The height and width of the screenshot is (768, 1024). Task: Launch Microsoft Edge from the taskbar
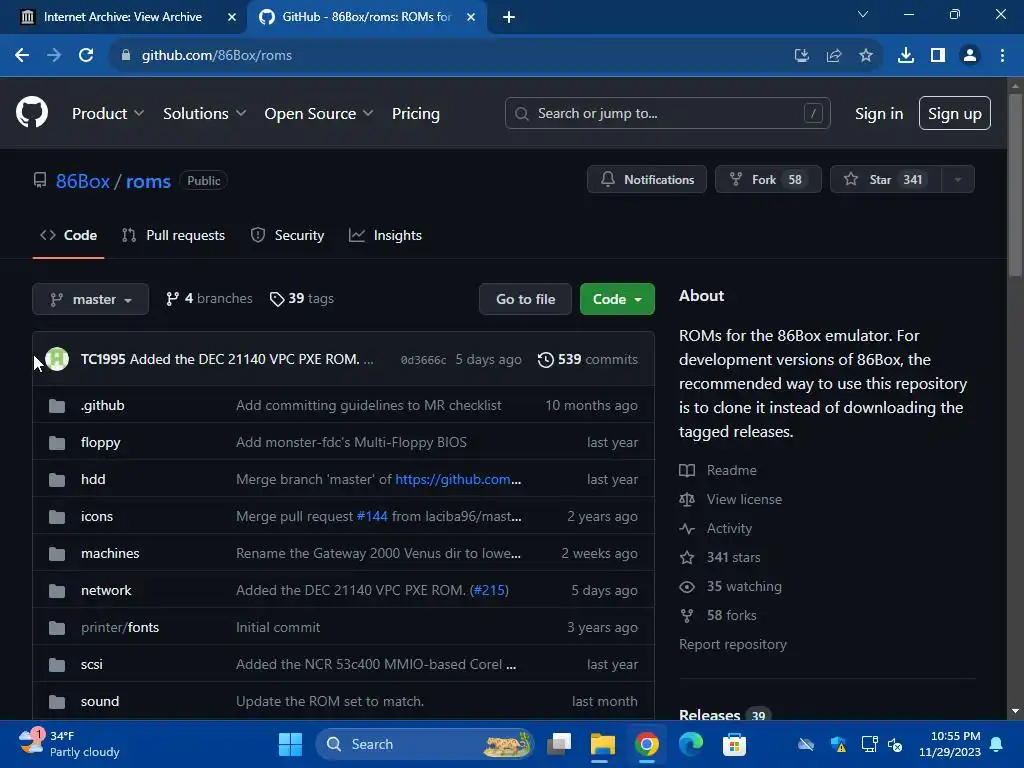coord(690,744)
